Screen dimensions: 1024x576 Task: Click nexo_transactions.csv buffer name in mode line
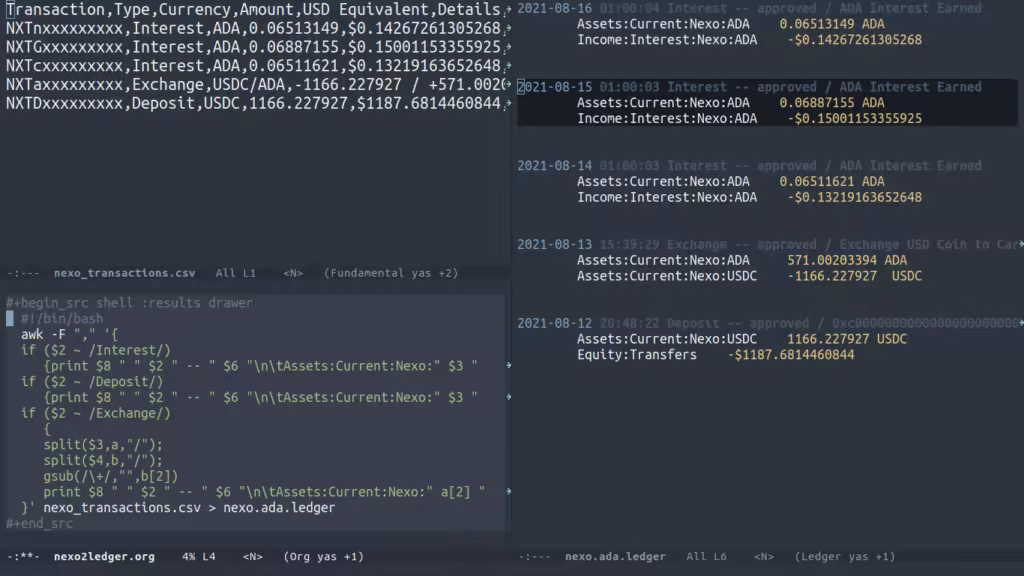pos(124,273)
